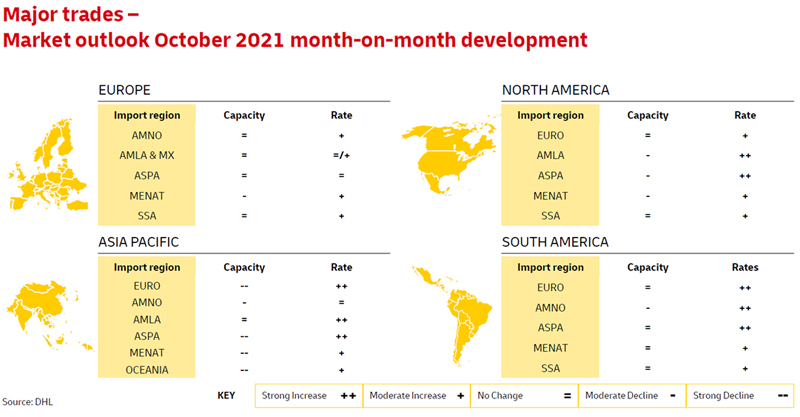Click the Moderate Increase legend box
The image size is (800, 417).
(416, 395)
